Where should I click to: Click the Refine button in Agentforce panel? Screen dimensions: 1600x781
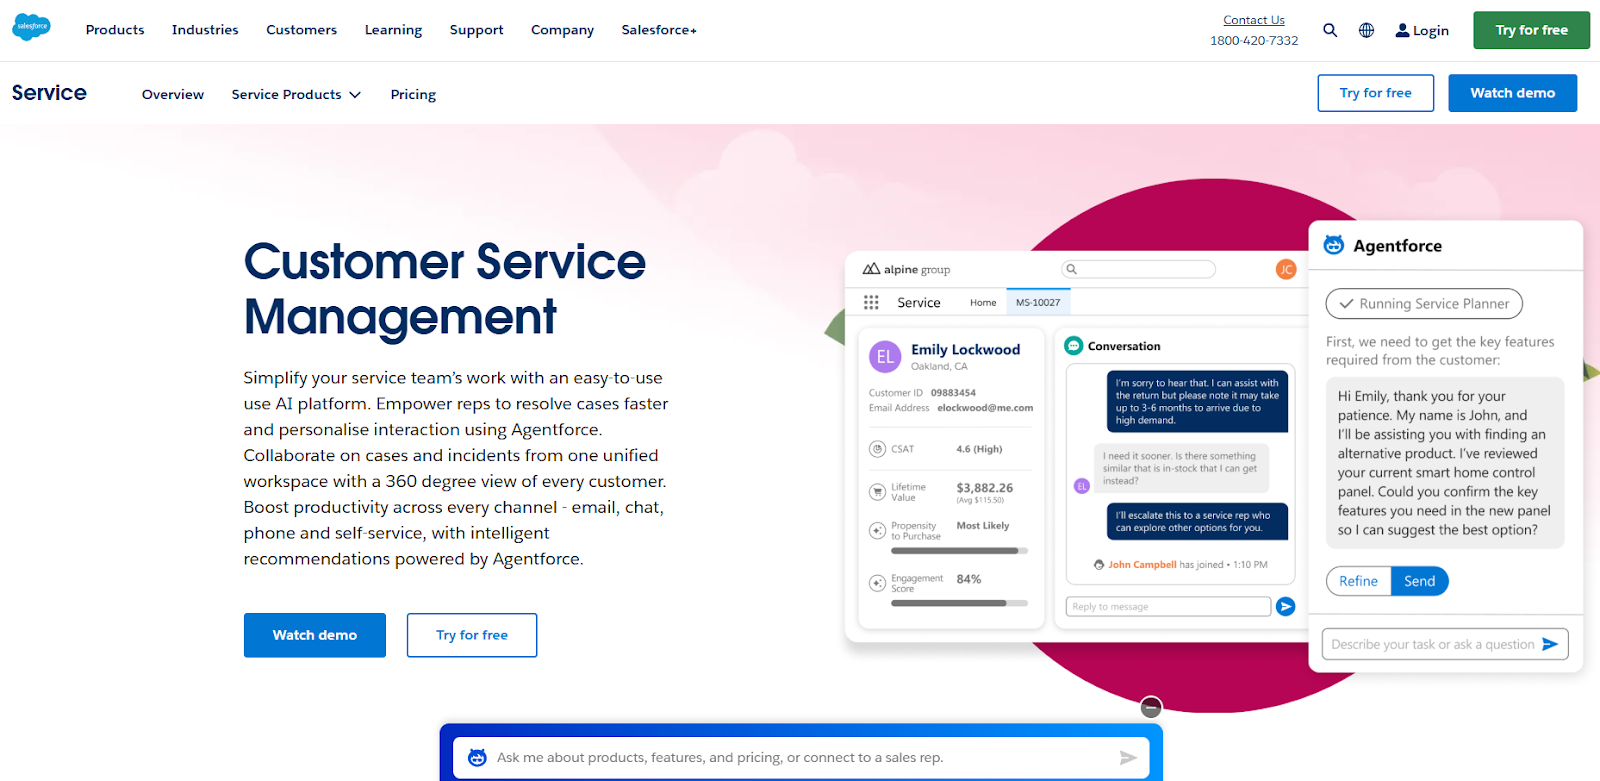coord(1358,581)
